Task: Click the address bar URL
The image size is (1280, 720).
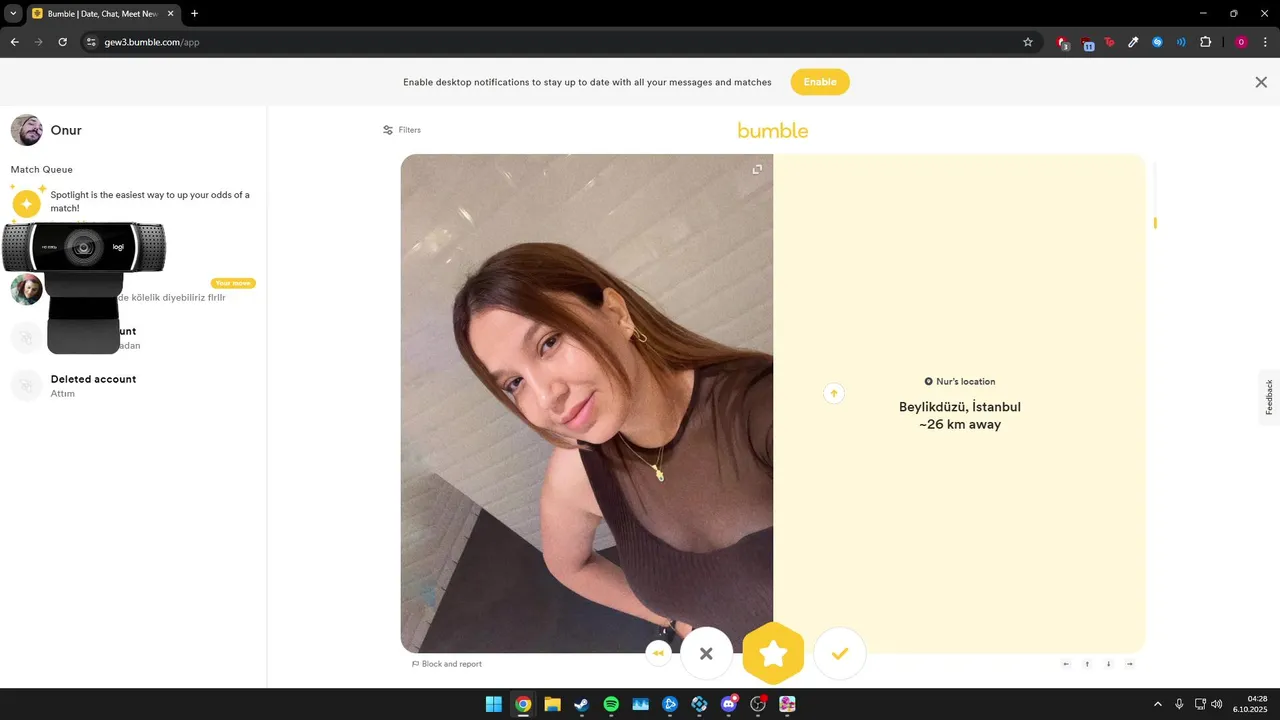Action: [152, 42]
